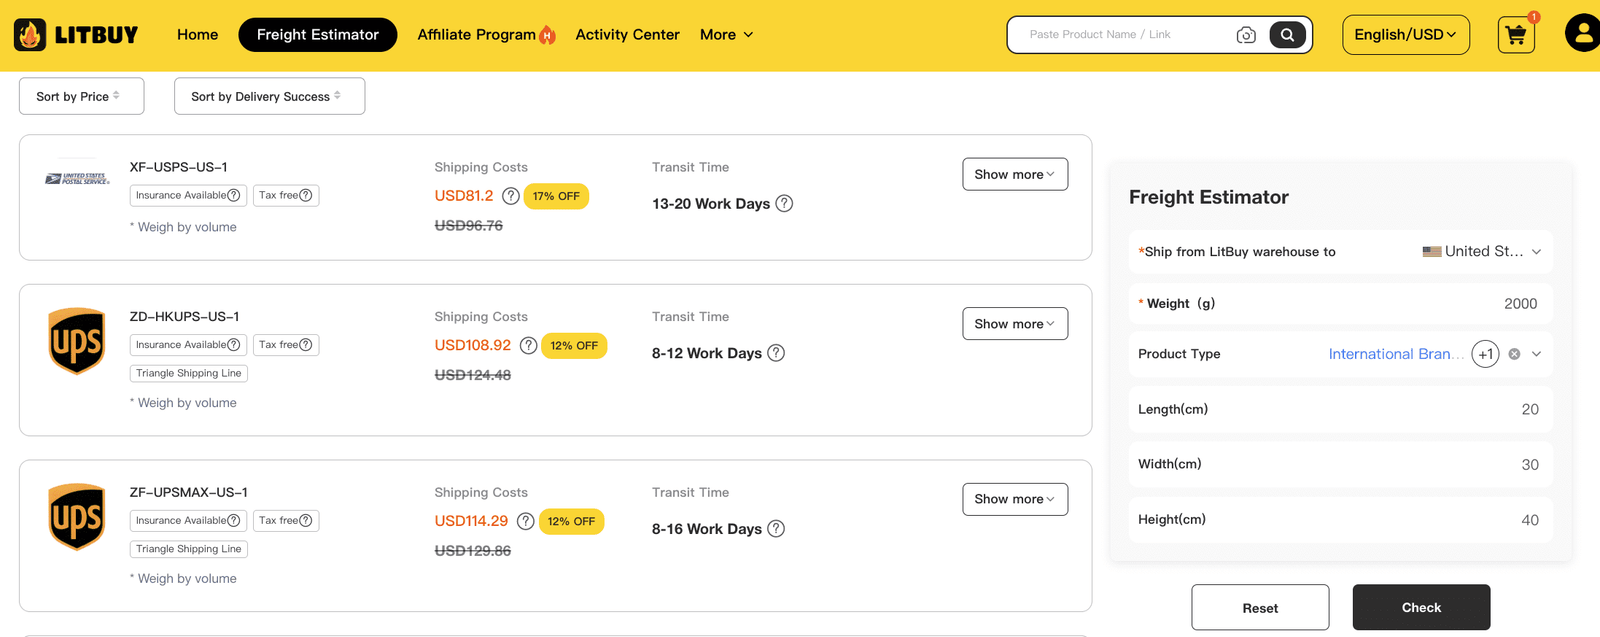Click the Weight (g) field showing 2000
Image resolution: width=1600 pixels, height=637 pixels.
pos(1341,304)
